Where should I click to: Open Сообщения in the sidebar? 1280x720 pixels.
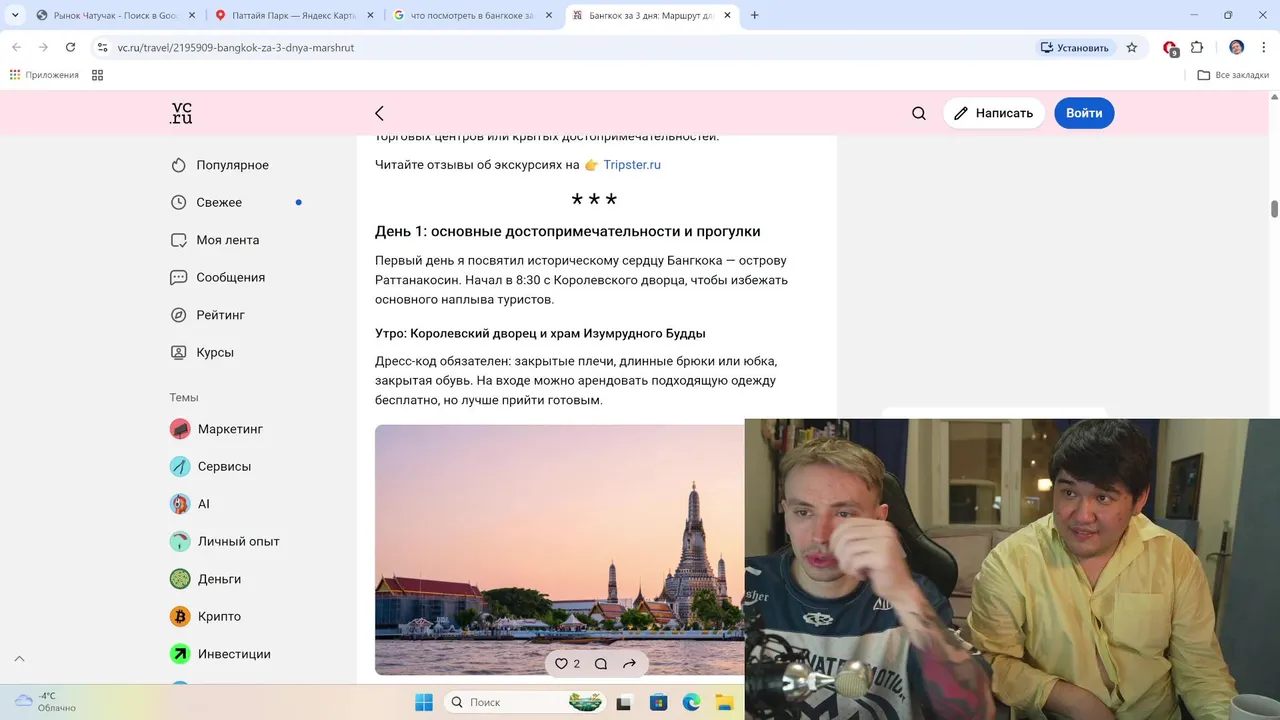pyautogui.click(x=217, y=277)
